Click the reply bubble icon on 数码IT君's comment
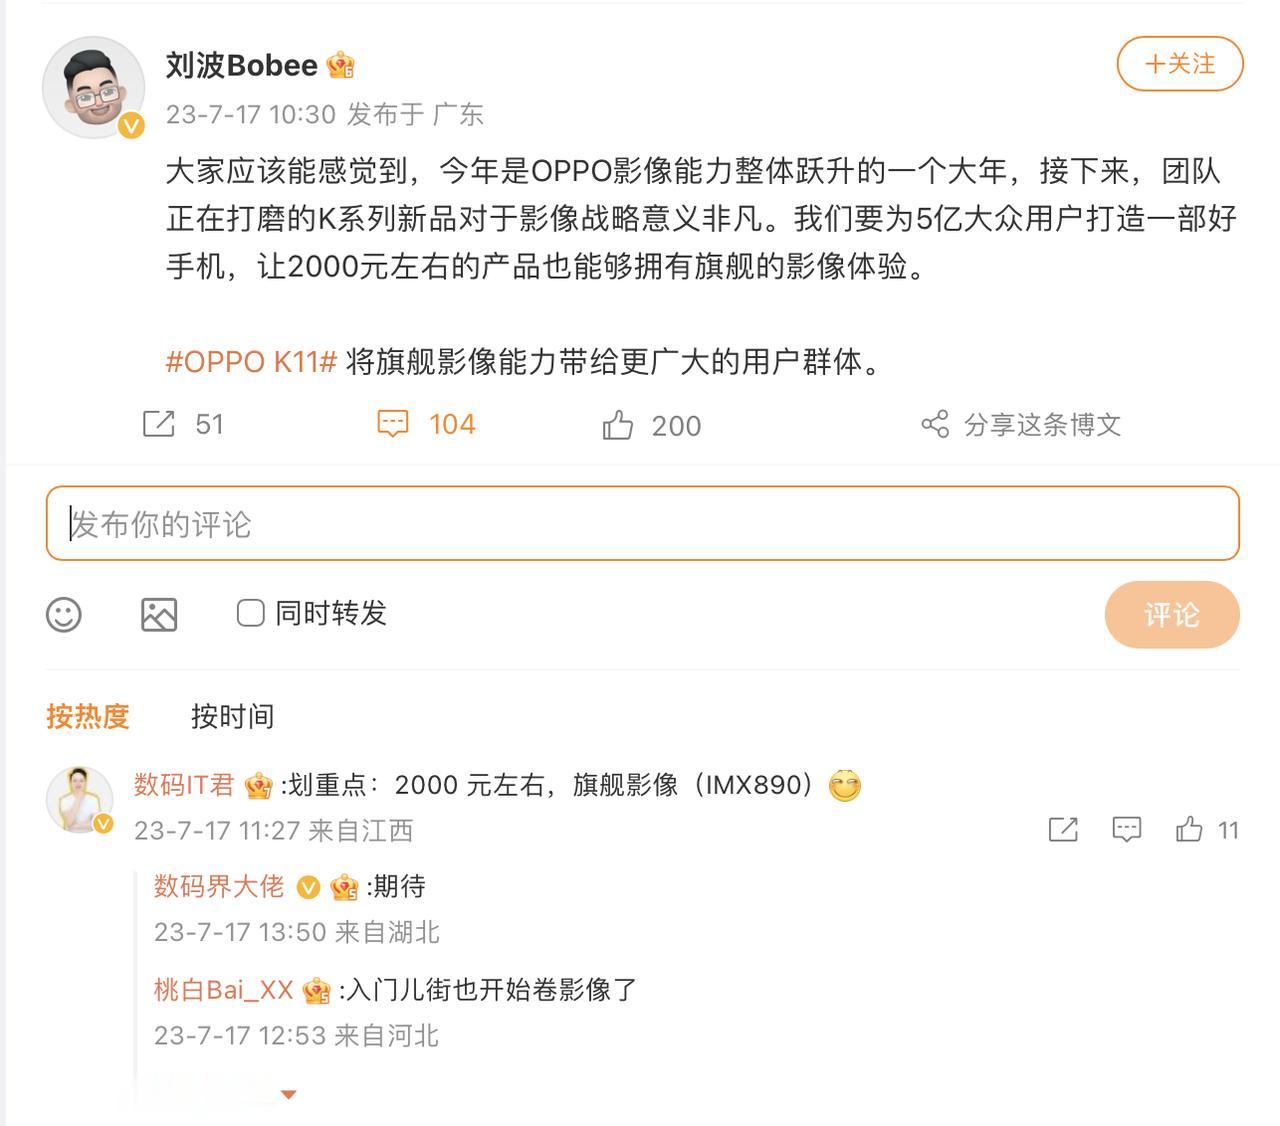Viewport: 1280px width, 1126px height. pos(1125,830)
